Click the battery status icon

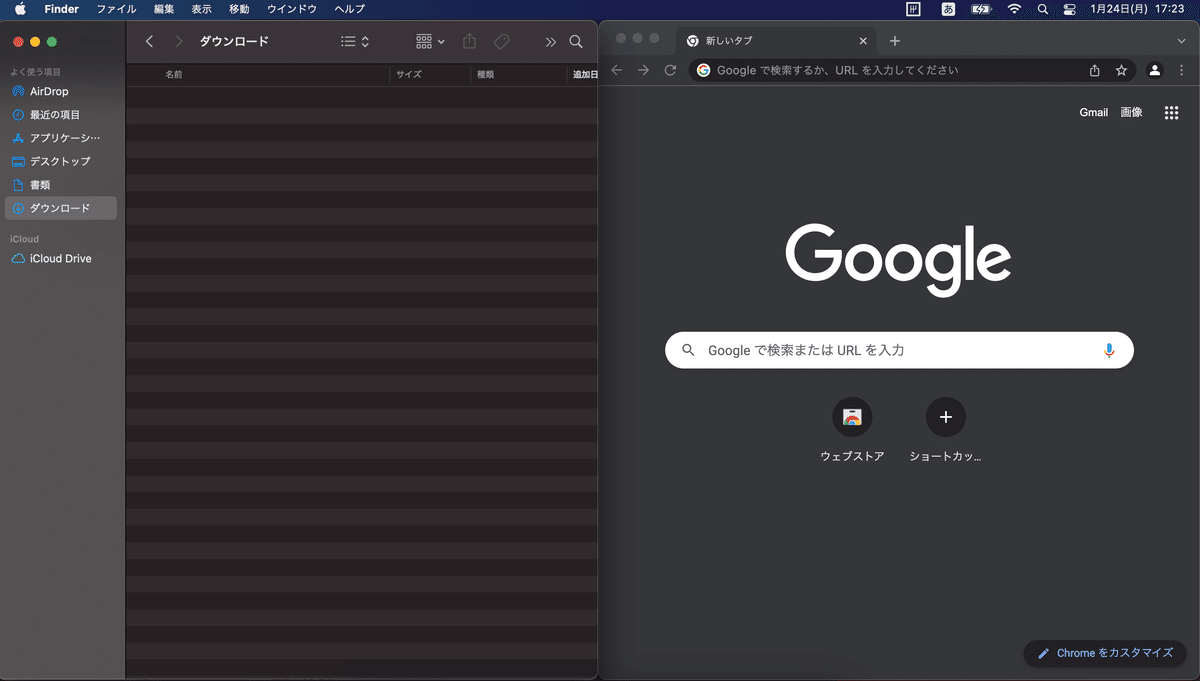[981, 9]
